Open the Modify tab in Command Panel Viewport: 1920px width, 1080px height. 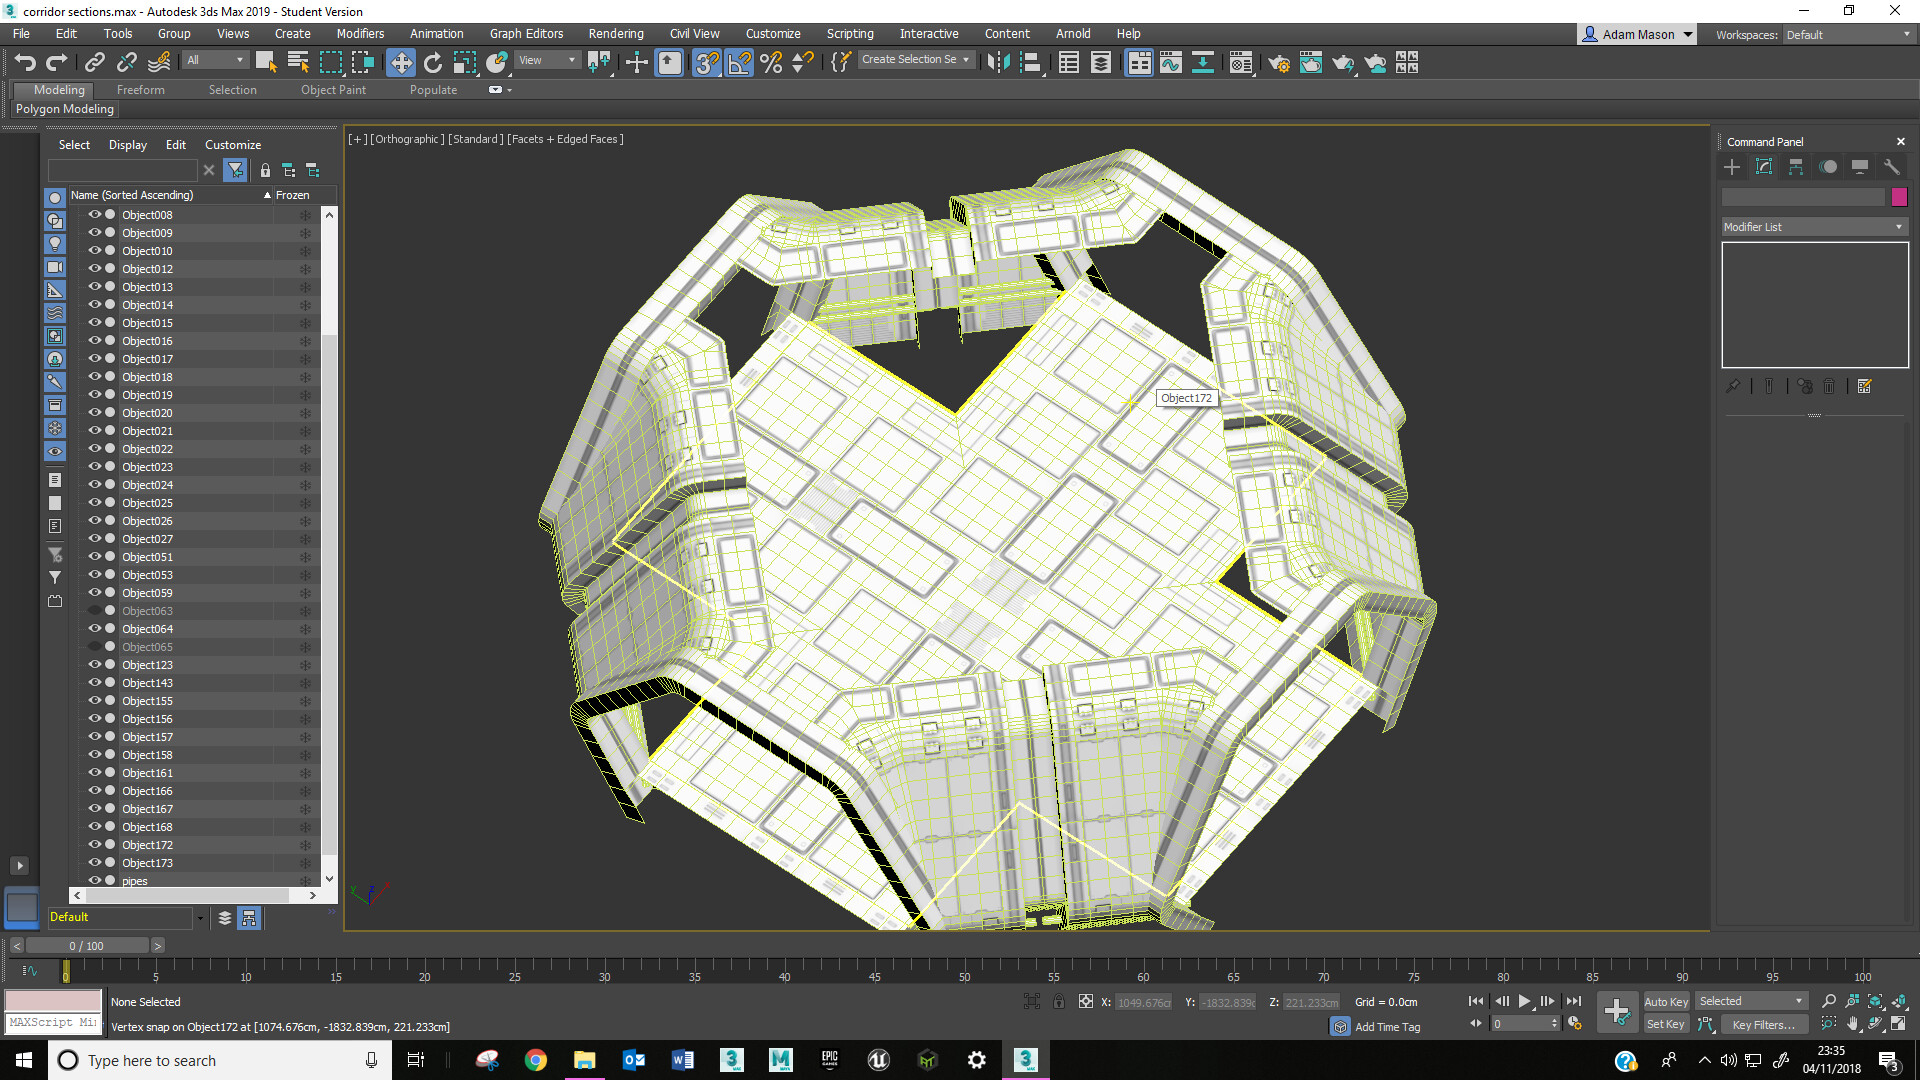1764,167
